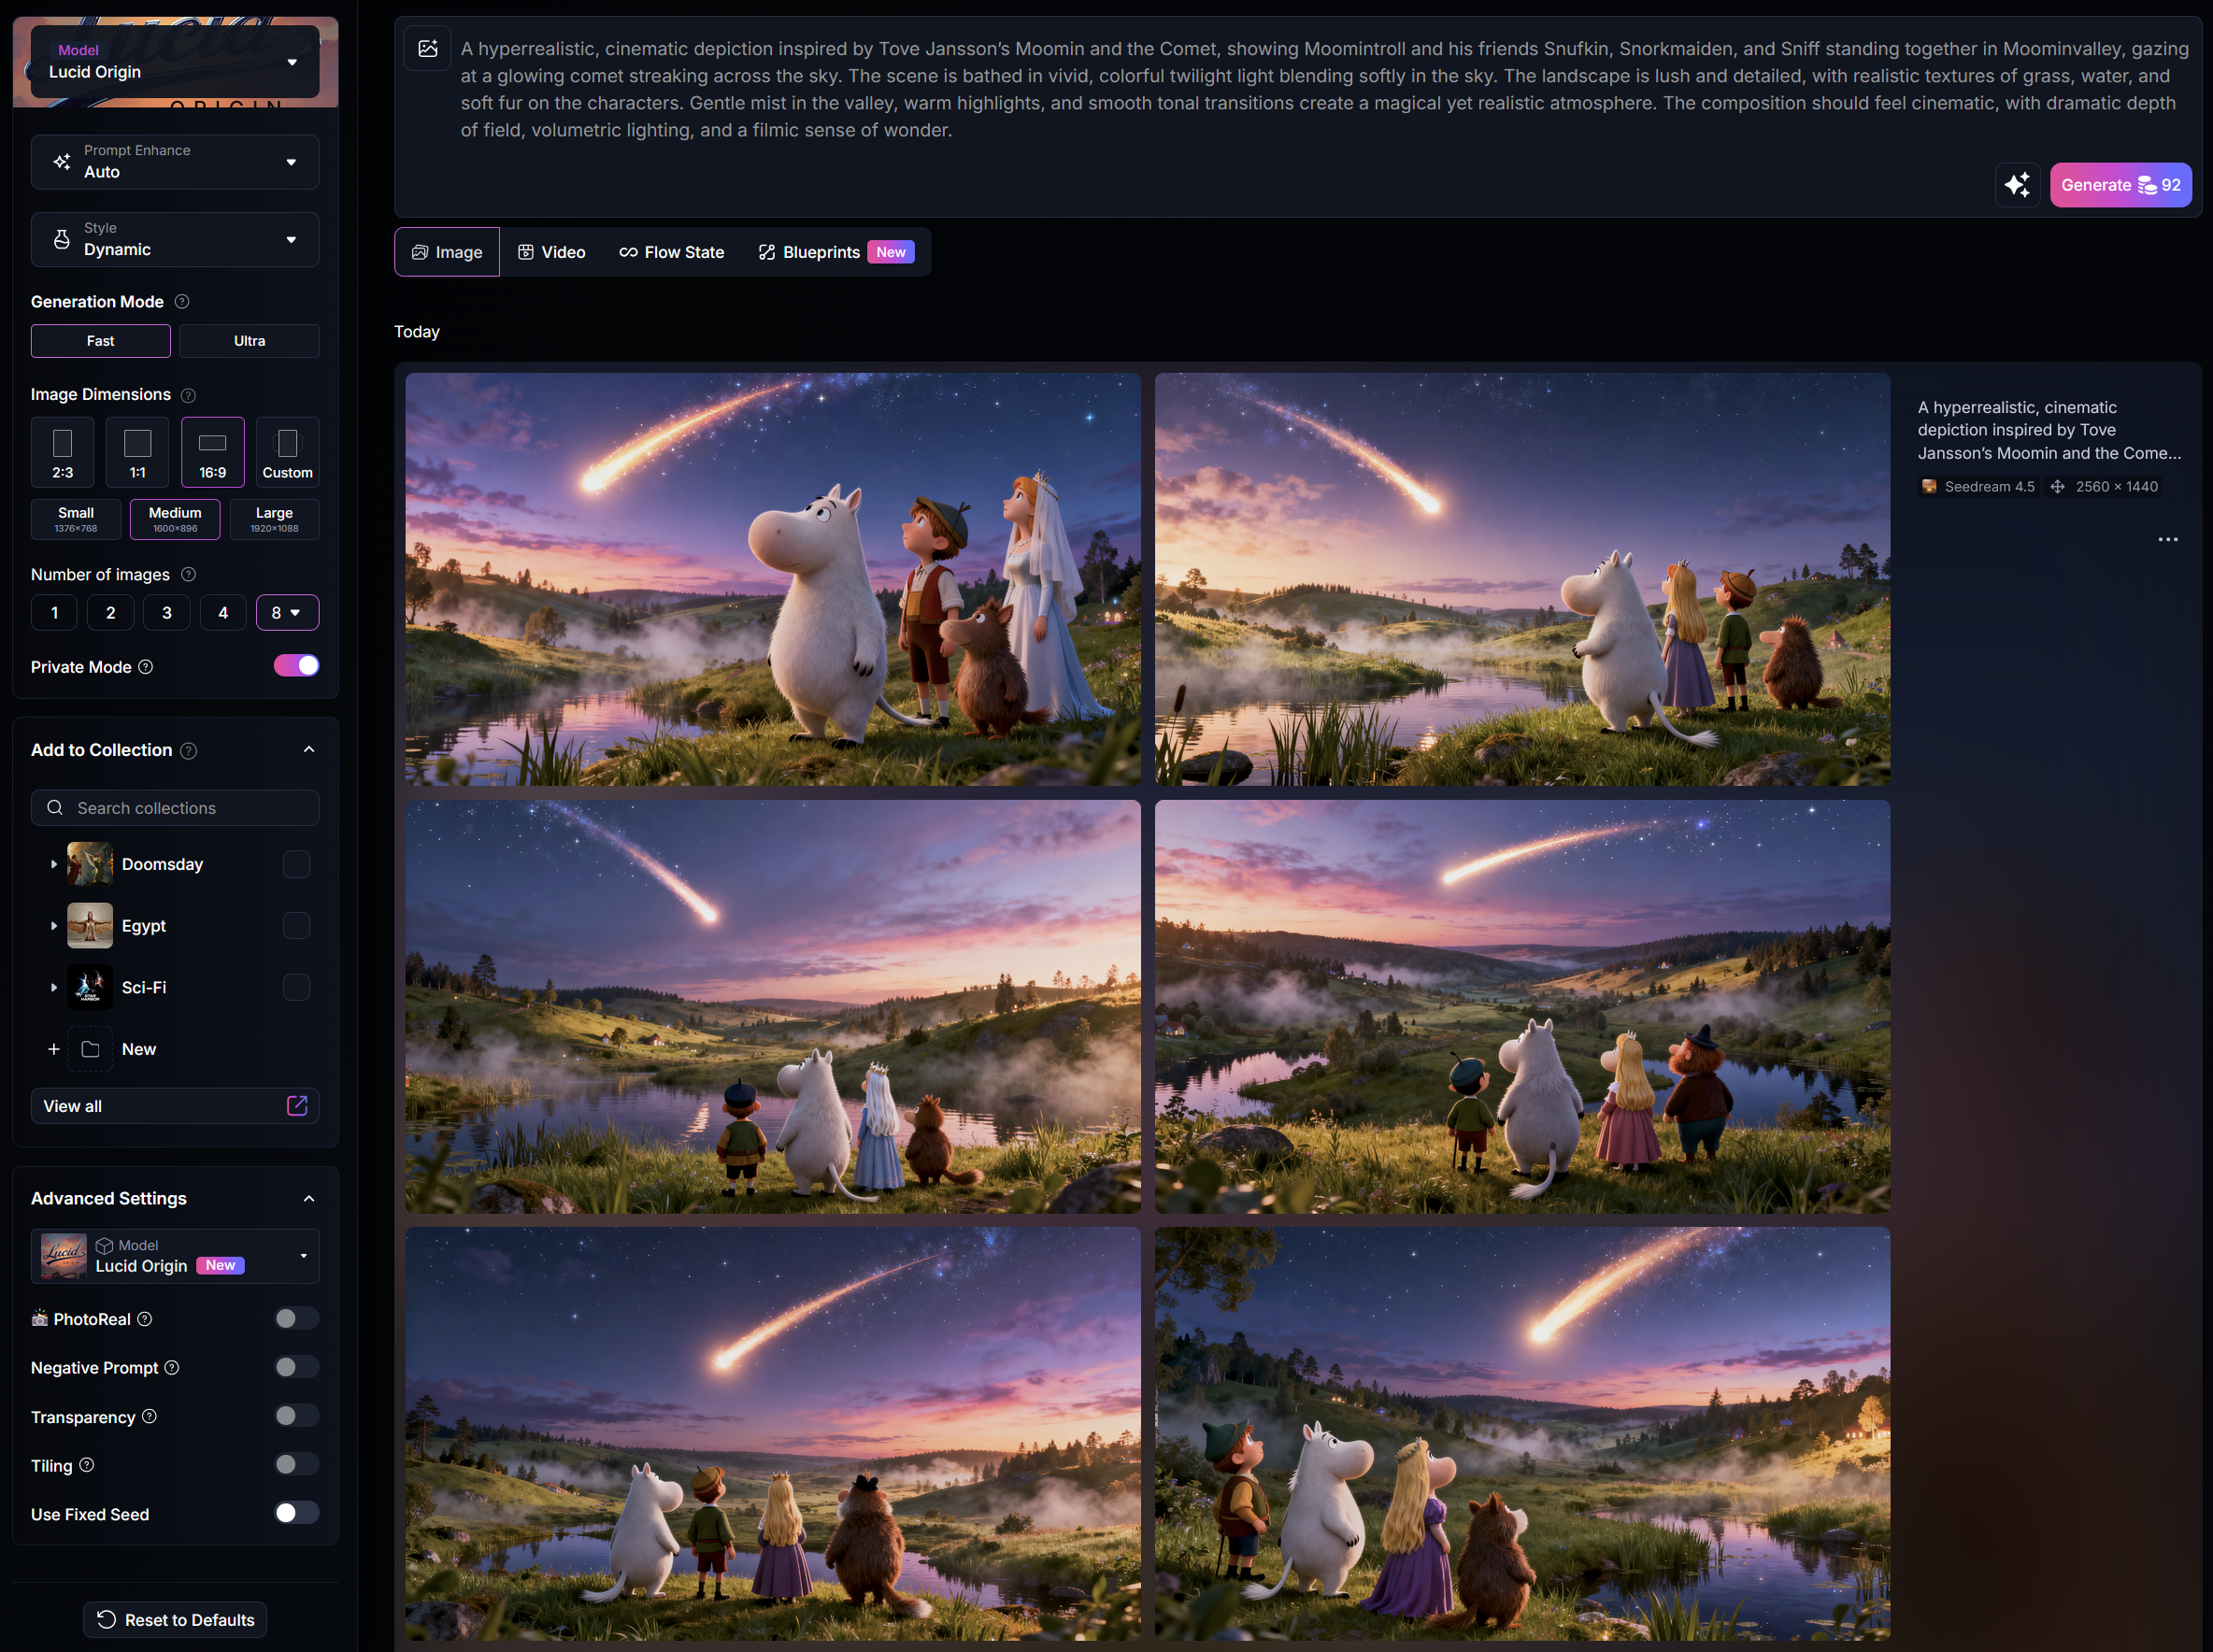
Task: Check the Doomsday collection checkbox
Action: pos(296,864)
